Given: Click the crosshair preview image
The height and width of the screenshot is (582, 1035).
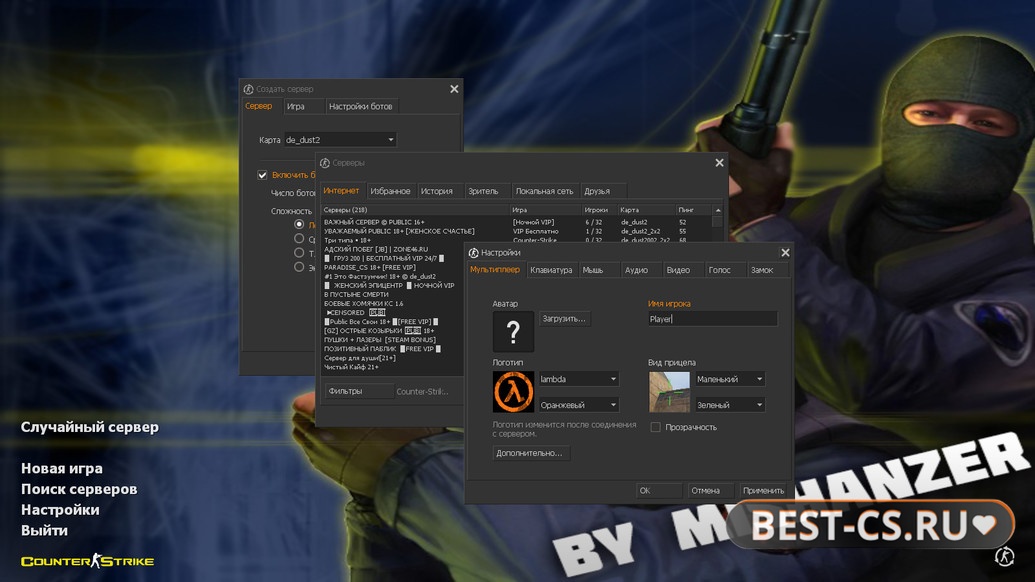Looking at the screenshot, I should (669, 391).
